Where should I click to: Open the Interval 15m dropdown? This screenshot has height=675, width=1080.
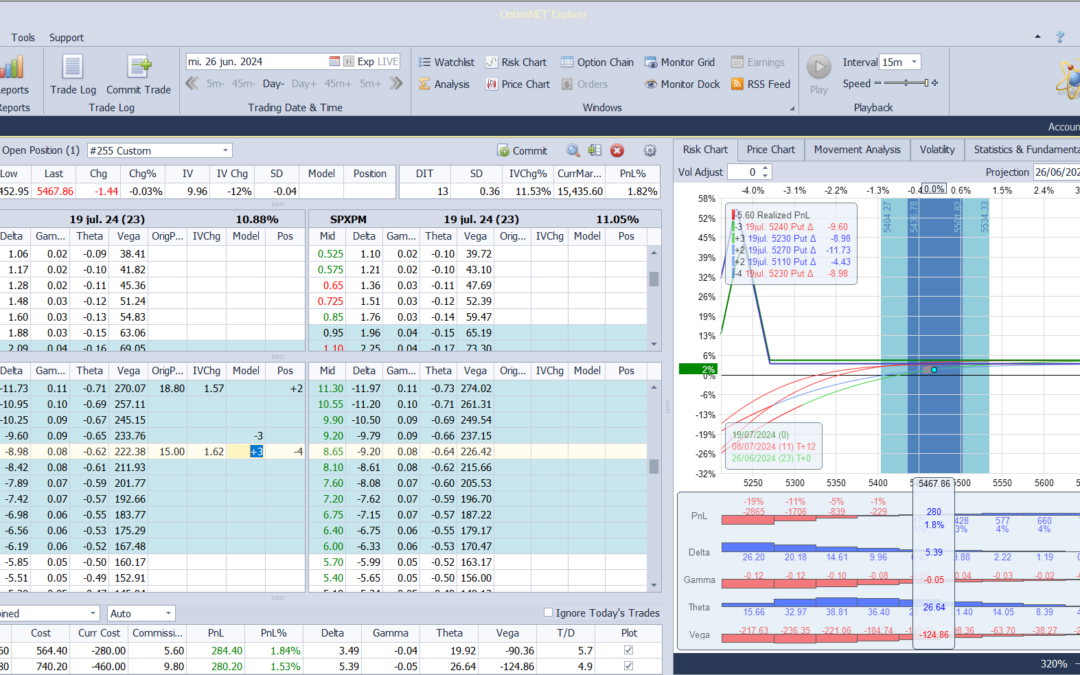(x=913, y=62)
